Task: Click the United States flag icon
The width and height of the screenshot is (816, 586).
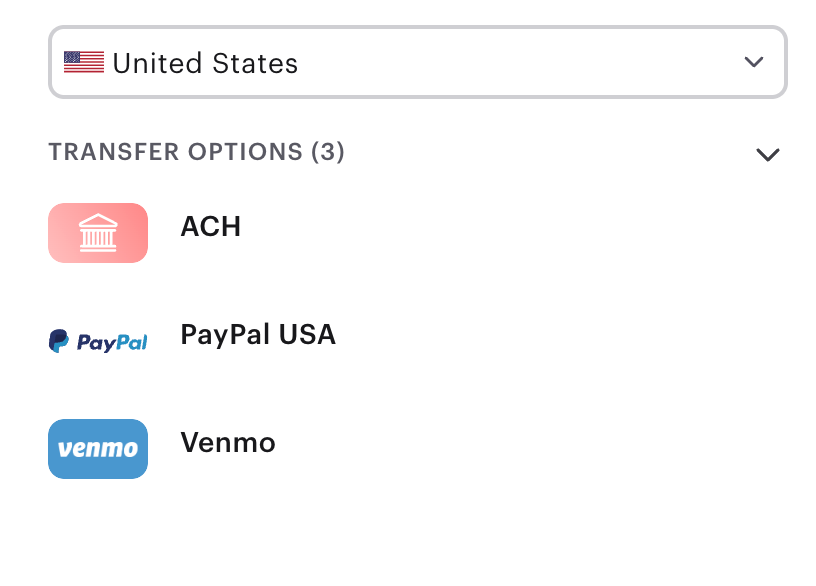Action: [84, 62]
